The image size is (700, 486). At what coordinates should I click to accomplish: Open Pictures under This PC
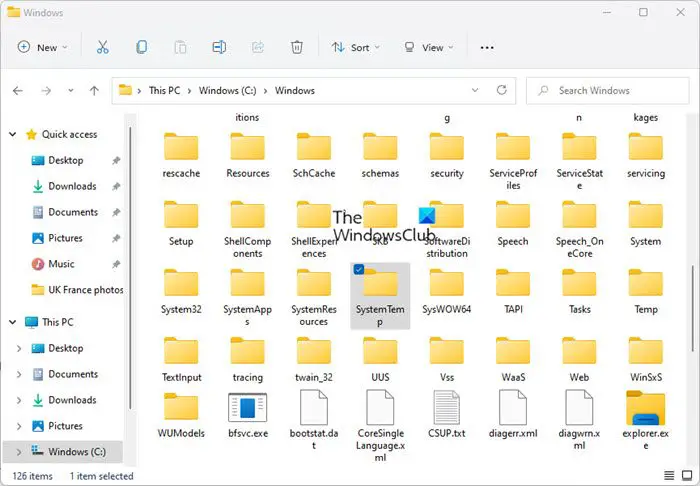65,426
